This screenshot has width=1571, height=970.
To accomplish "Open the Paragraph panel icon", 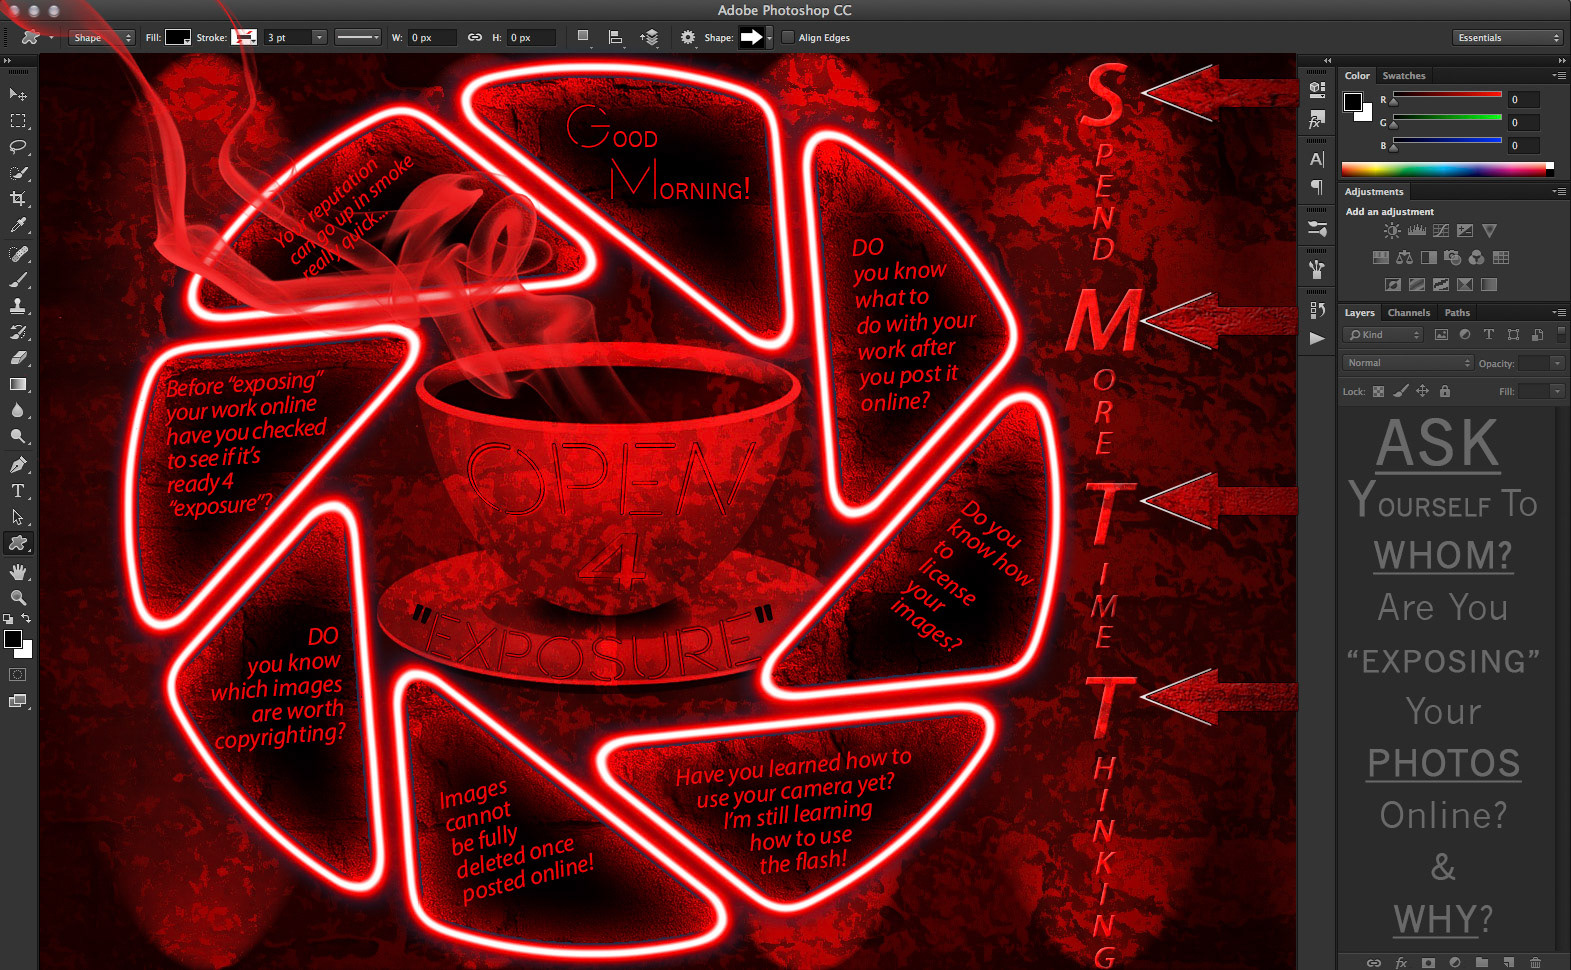I will pyautogui.click(x=1317, y=187).
